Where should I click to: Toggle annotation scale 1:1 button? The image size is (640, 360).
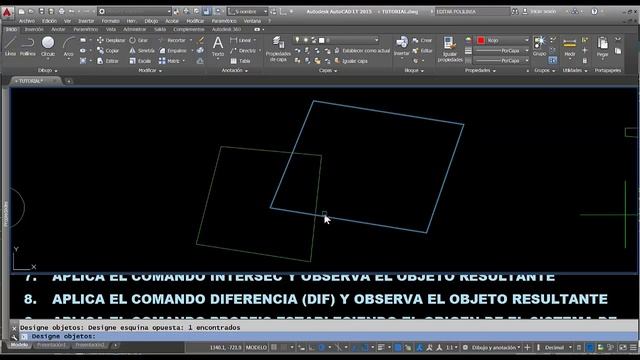450,348
